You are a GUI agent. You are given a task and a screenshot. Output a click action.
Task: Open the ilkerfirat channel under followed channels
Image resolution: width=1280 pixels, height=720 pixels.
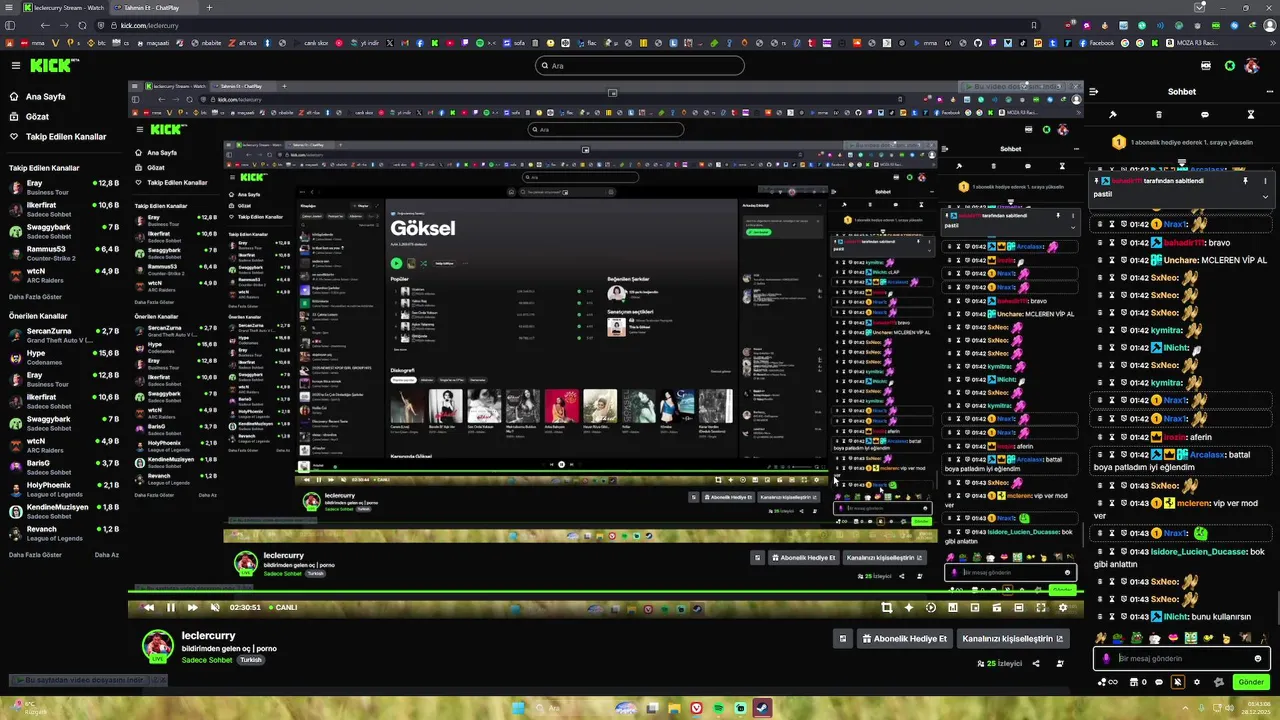coord(64,209)
